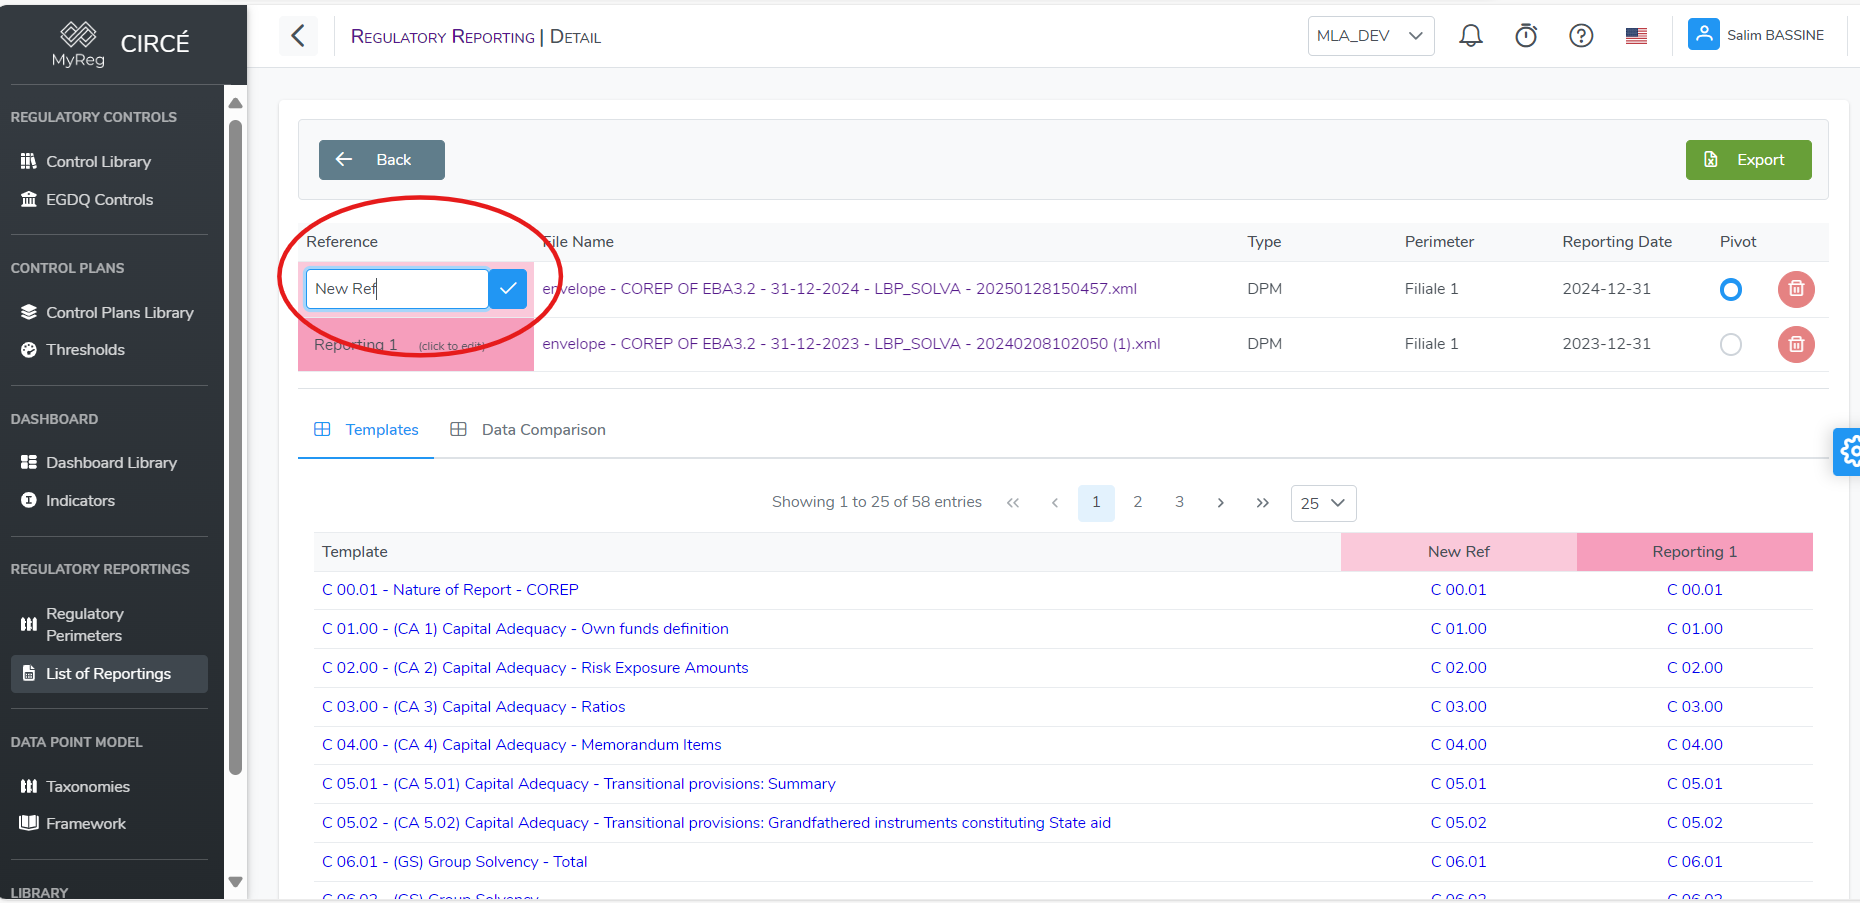The image size is (1860, 903).
Task: Open the Thresholds section in the sidebar
Action: click(x=85, y=349)
